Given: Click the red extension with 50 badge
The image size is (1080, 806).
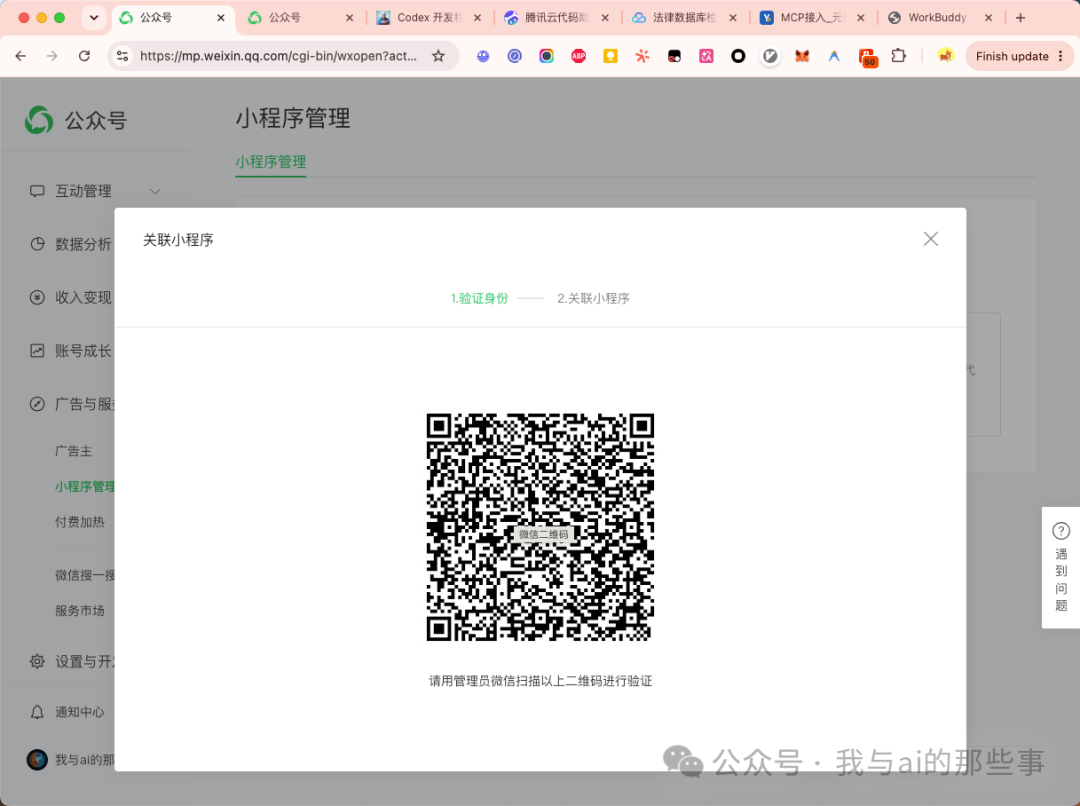Looking at the screenshot, I should [867, 57].
